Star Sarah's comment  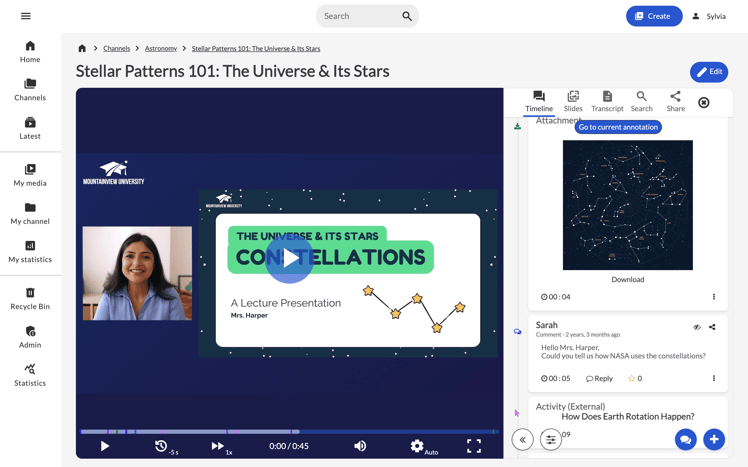point(631,379)
